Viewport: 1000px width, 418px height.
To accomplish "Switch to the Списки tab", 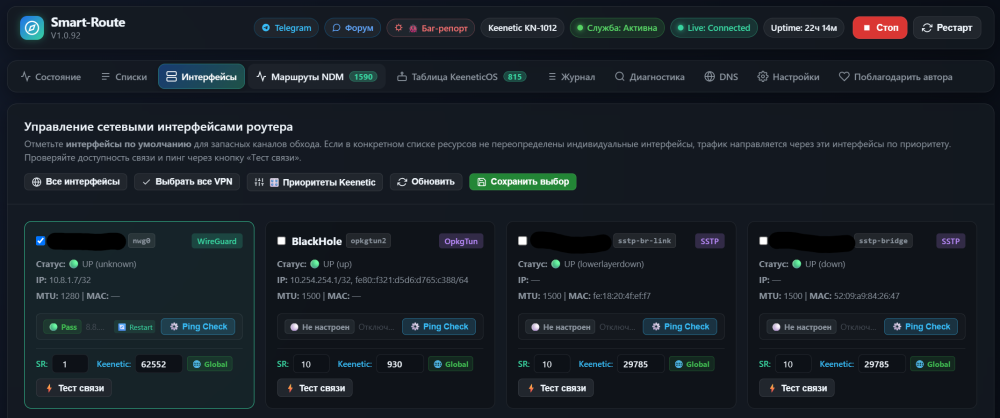I will [124, 77].
